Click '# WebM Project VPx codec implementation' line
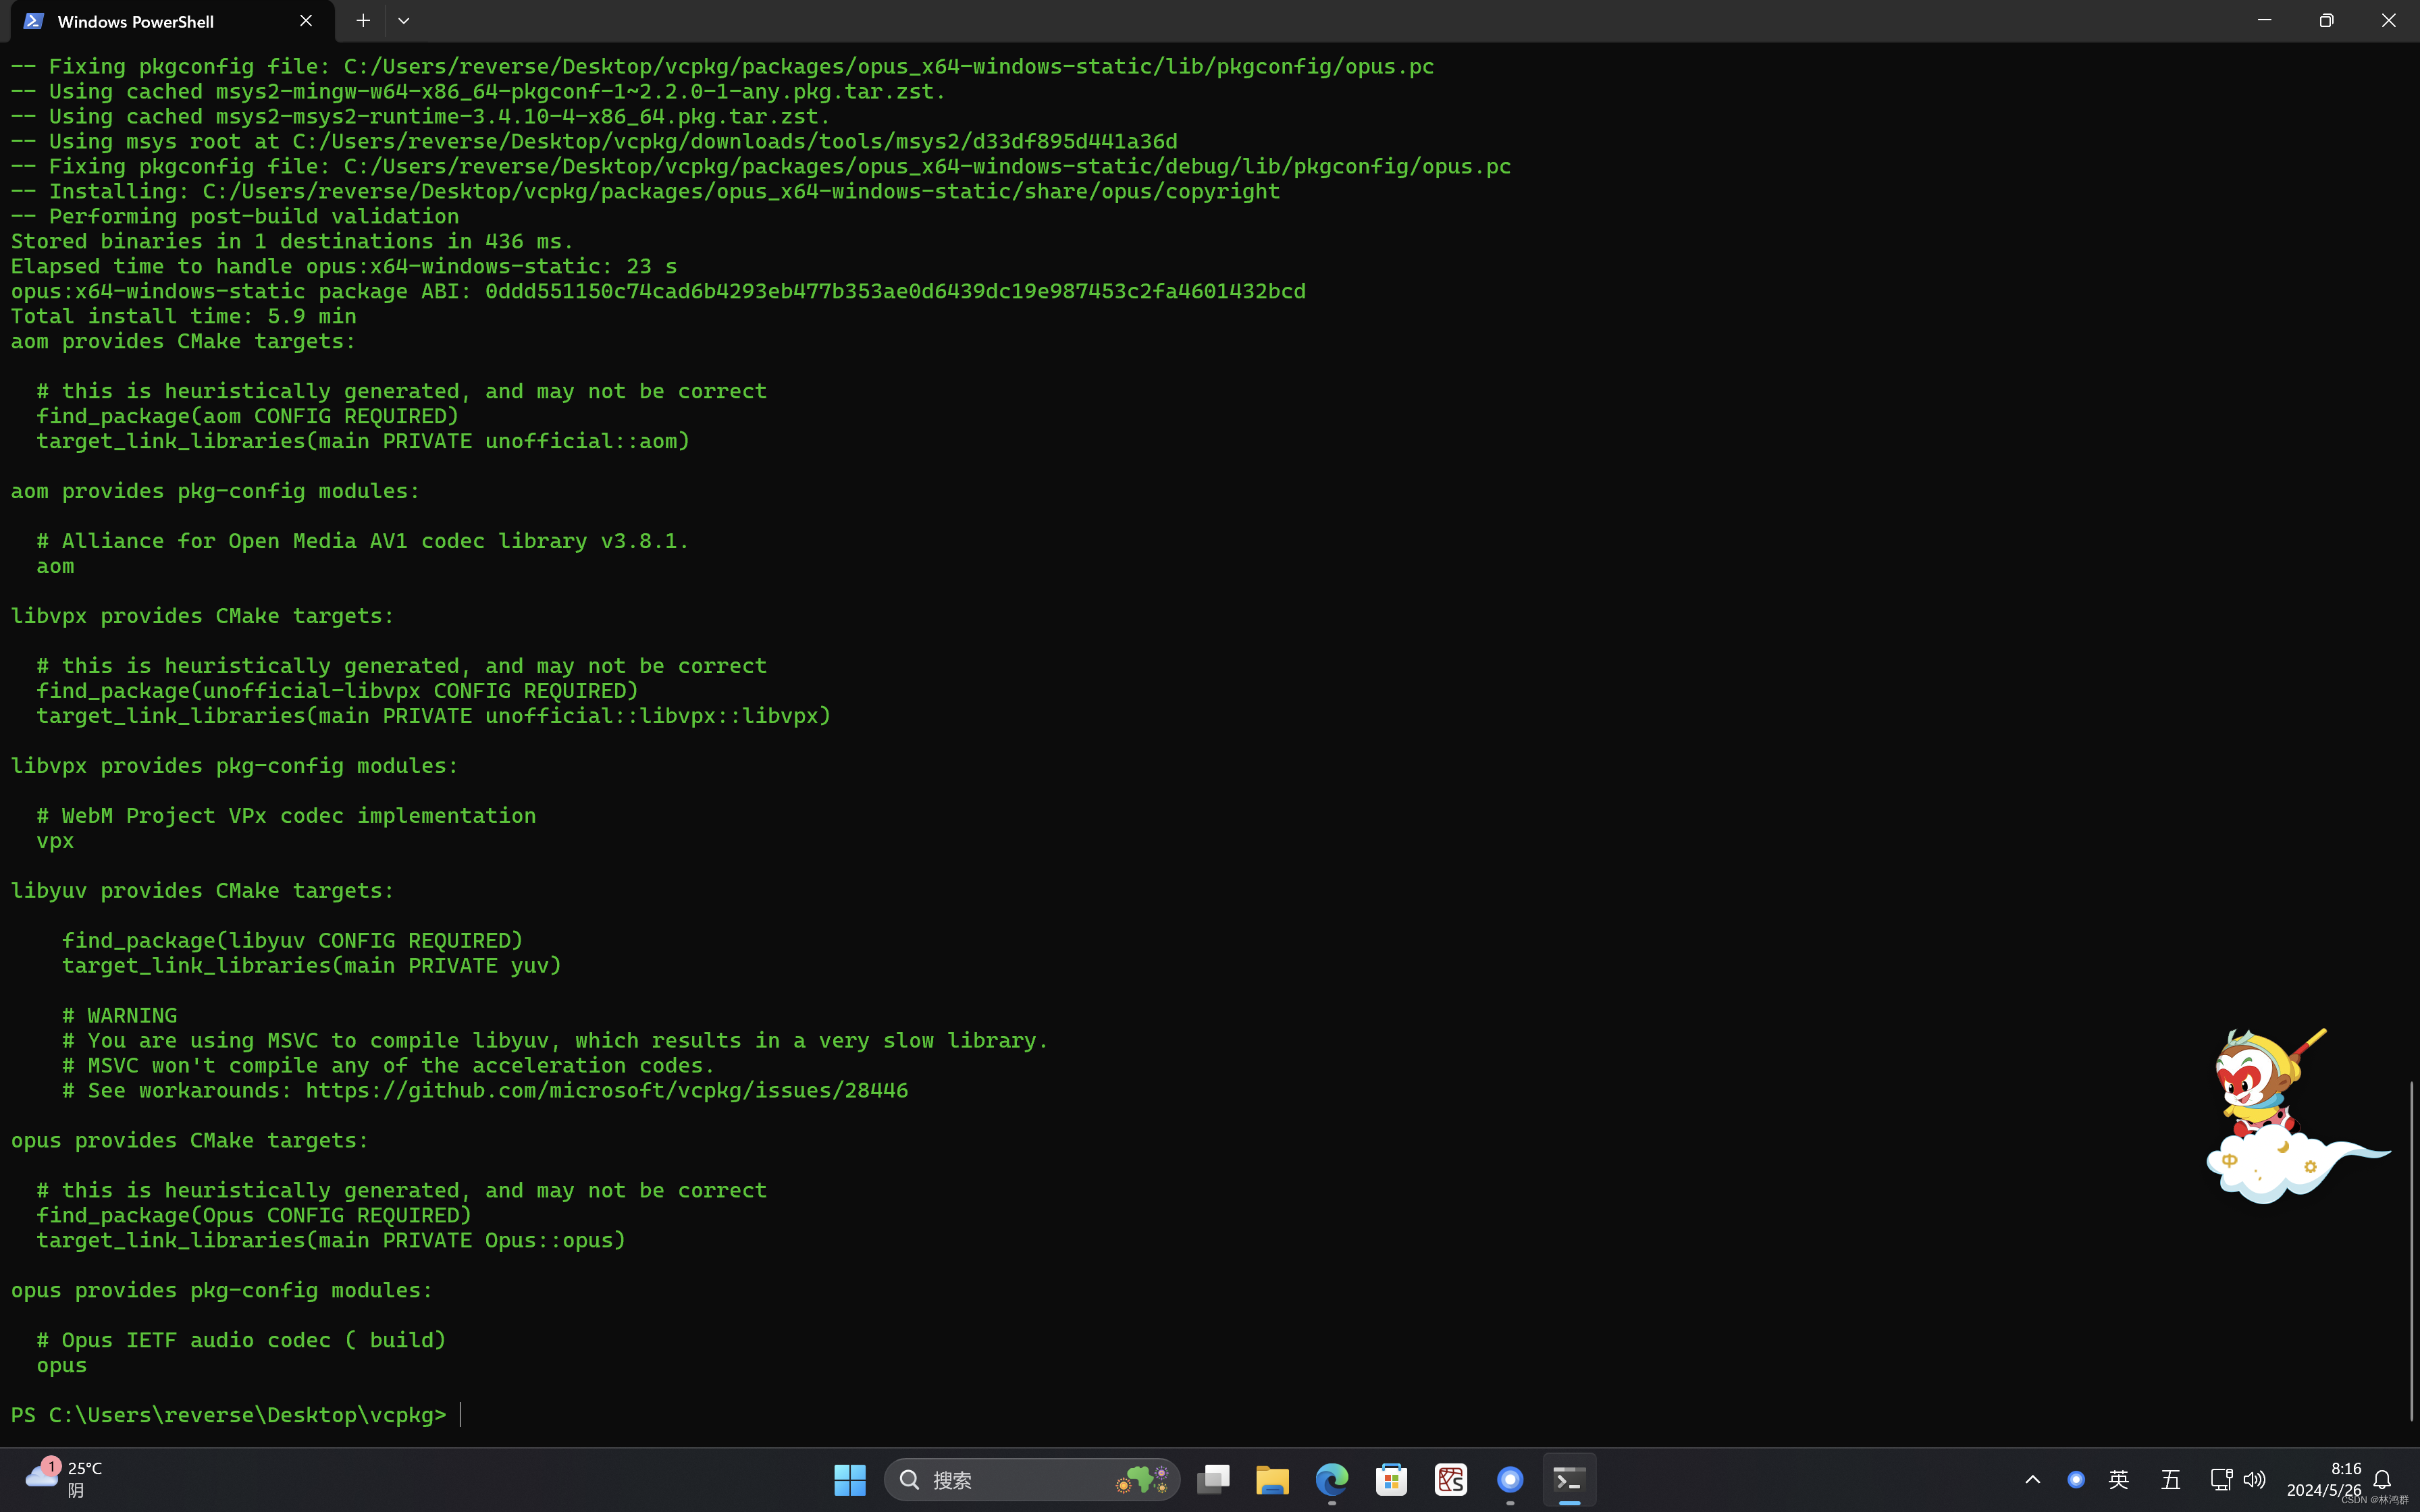Image resolution: width=2420 pixels, height=1512 pixels. click(286, 816)
